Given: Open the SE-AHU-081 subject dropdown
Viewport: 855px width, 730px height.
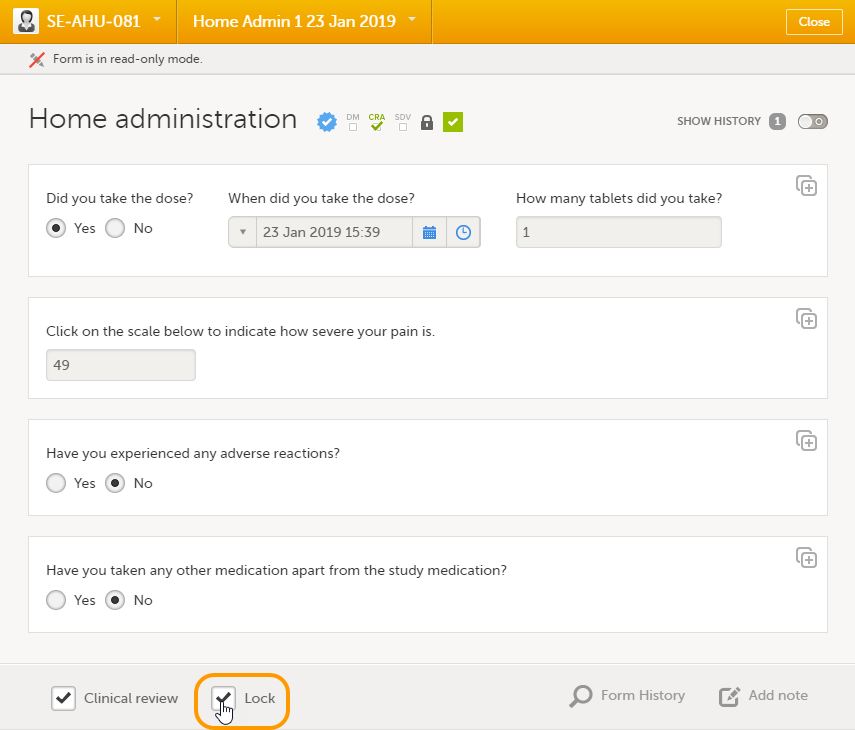Looking at the screenshot, I should (x=157, y=19).
